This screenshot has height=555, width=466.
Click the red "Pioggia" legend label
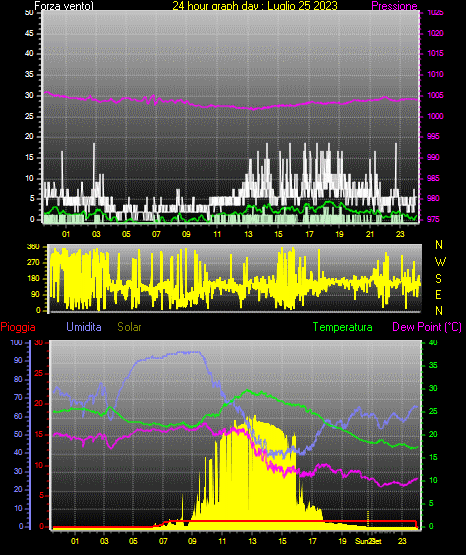(18, 327)
